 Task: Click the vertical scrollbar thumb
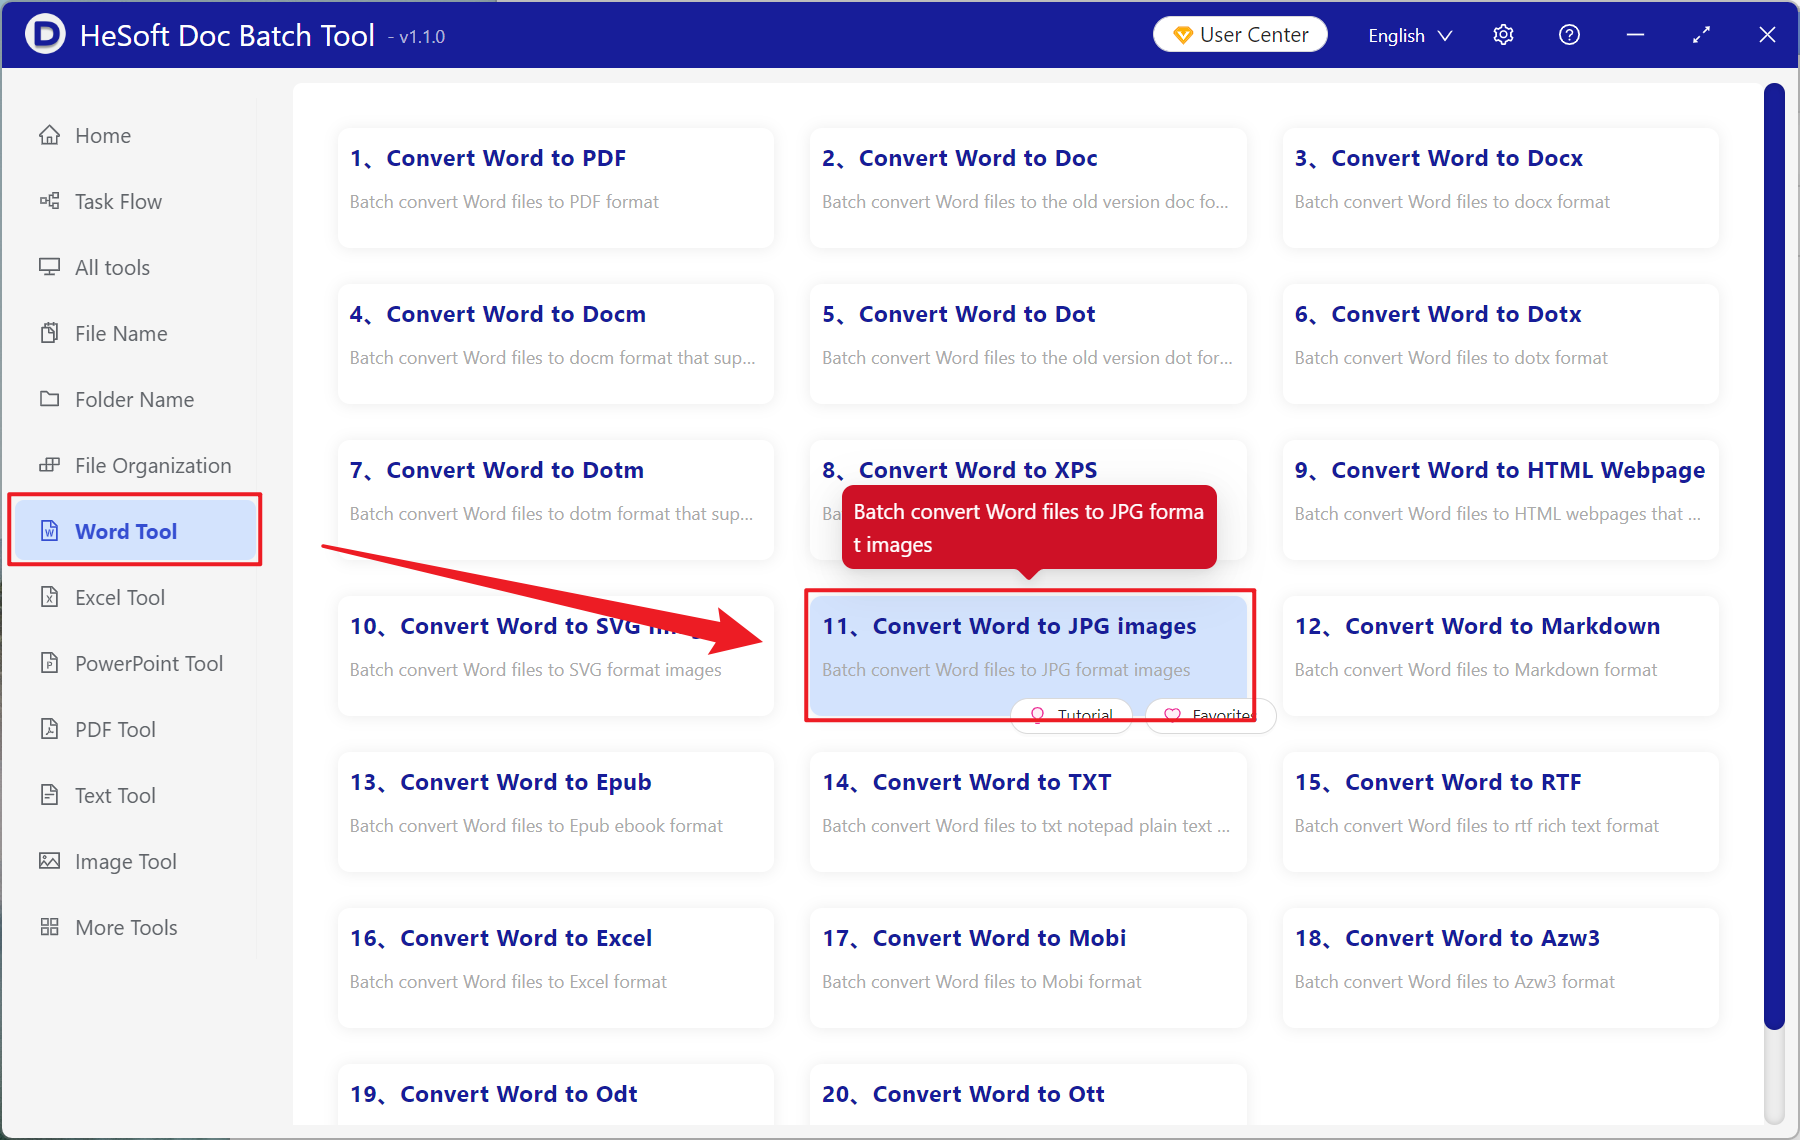[x=1774, y=556]
